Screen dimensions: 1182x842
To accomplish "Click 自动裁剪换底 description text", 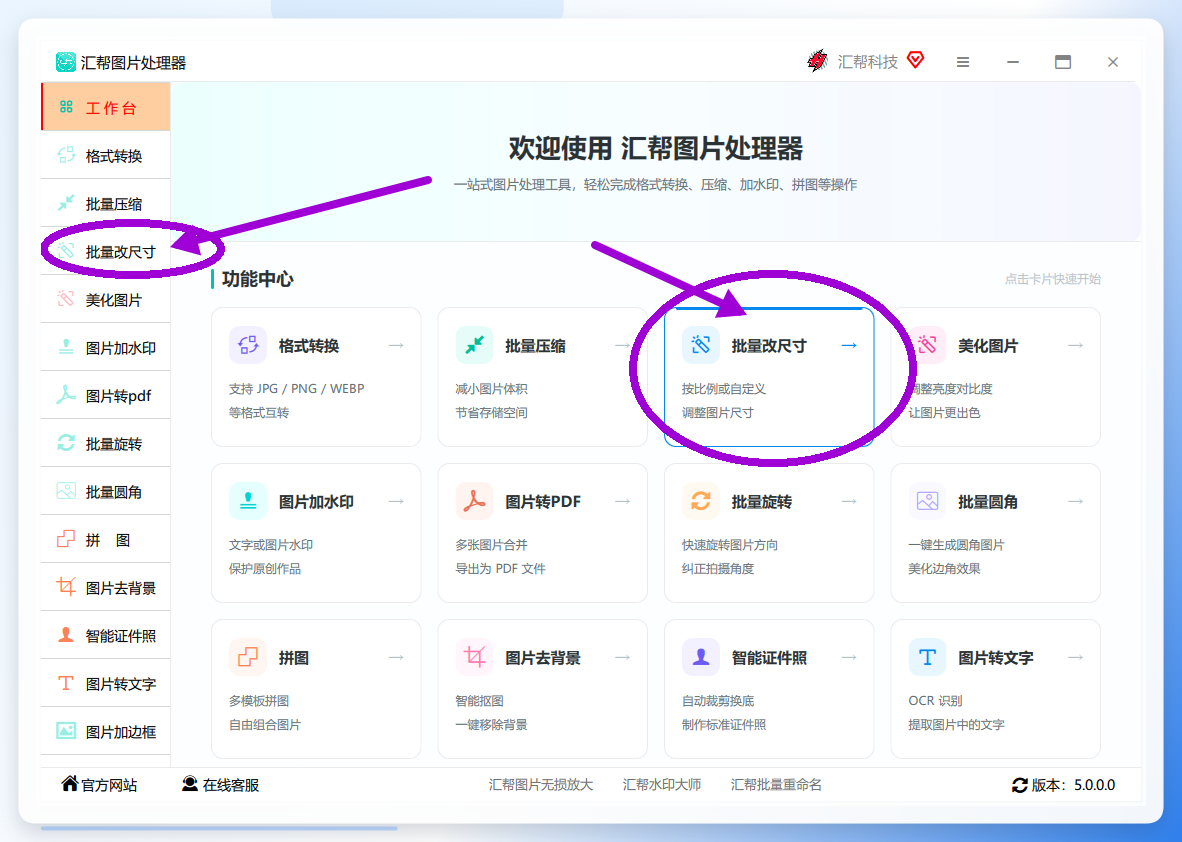I will (x=718, y=700).
